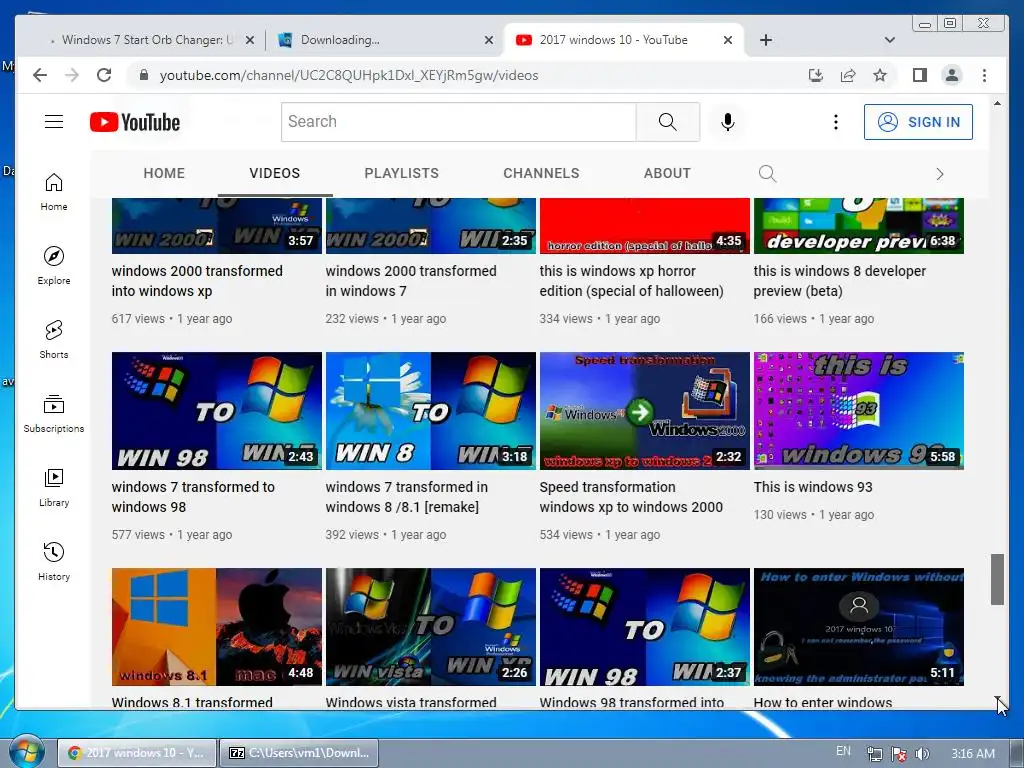1024x768 pixels.
Task: Open History in the sidebar
Action: pos(54,562)
